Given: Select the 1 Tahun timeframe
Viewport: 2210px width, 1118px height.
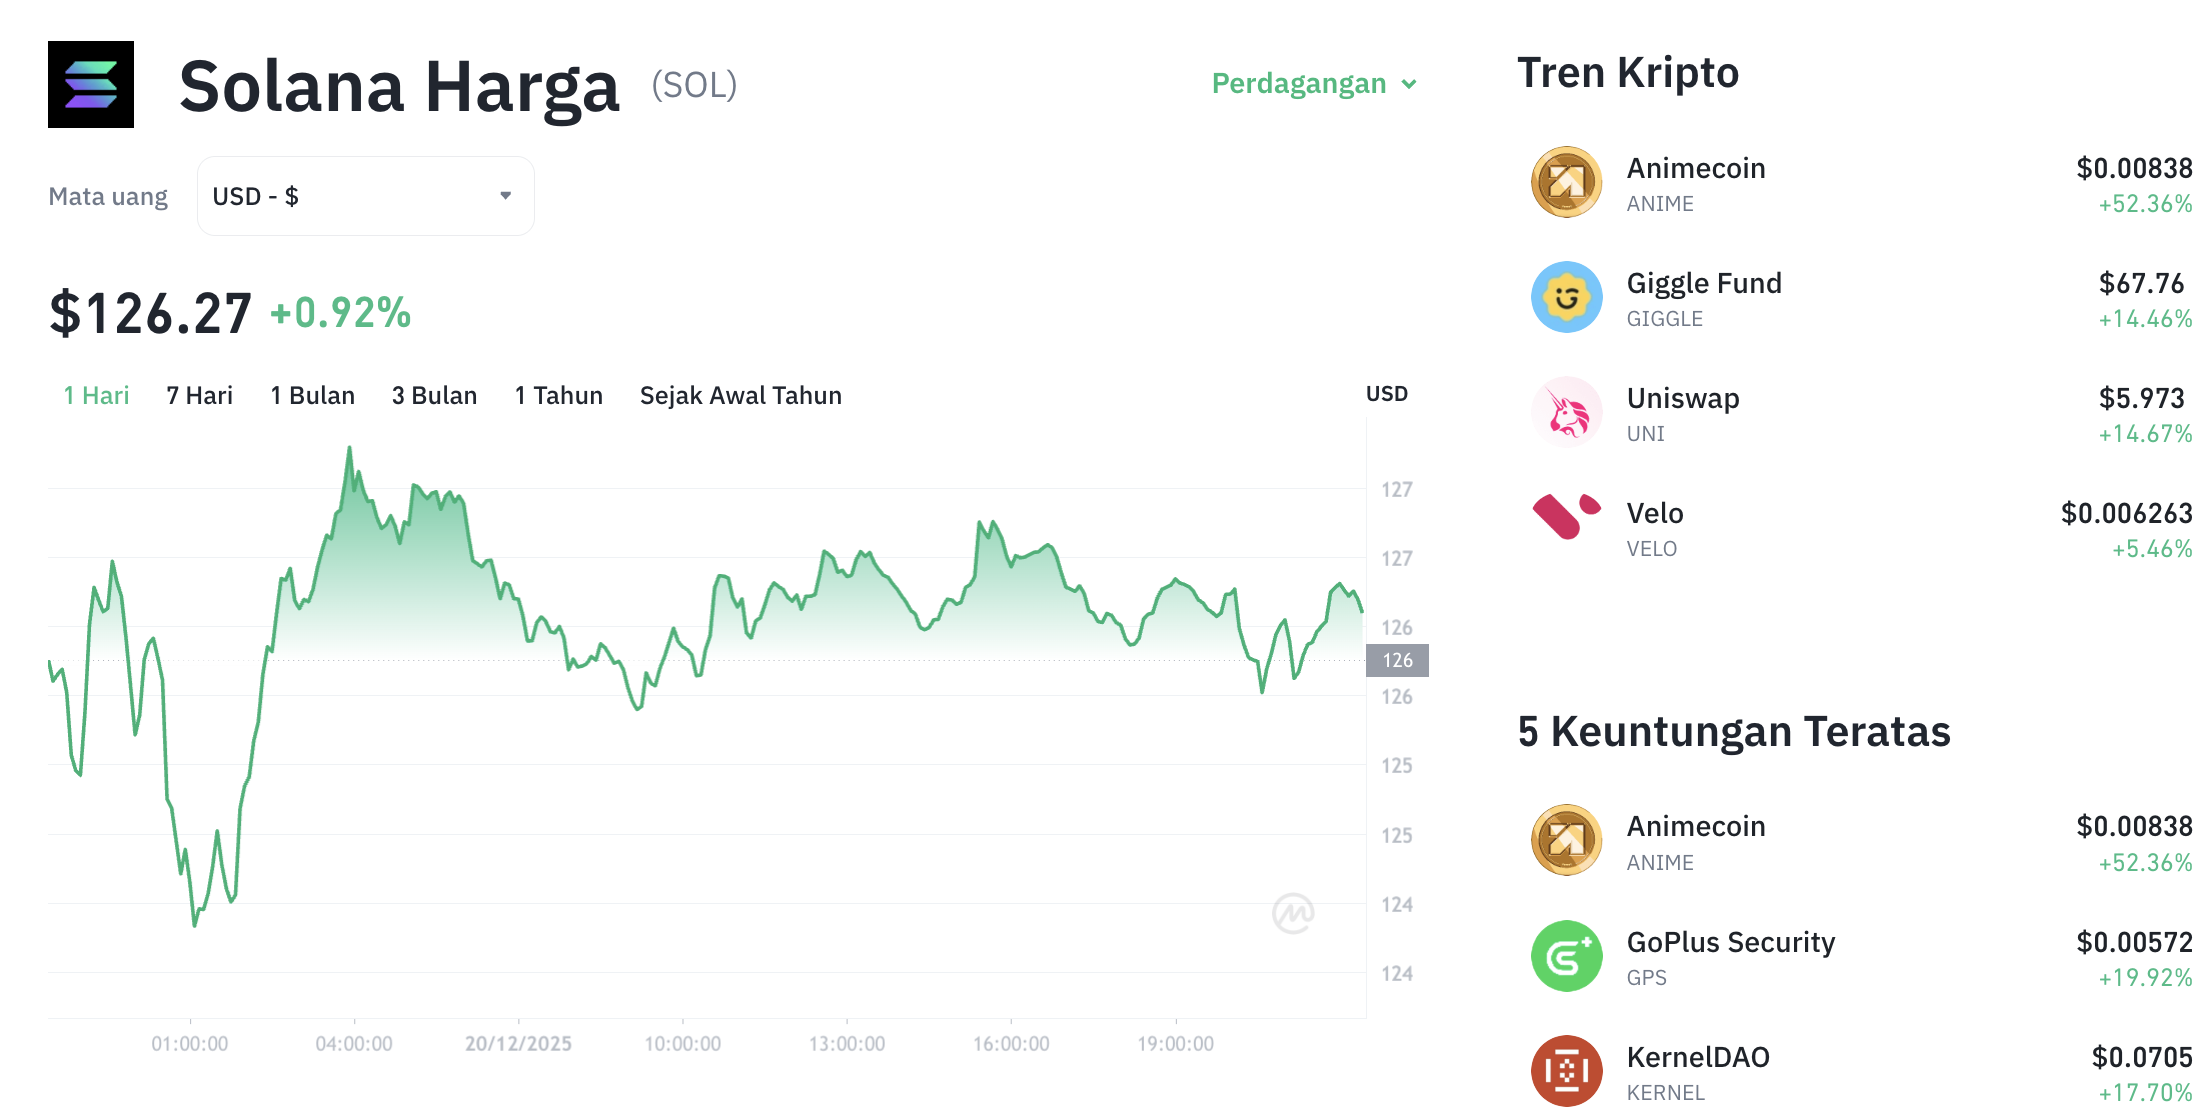Looking at the screenshot, I should pyautogui.click(x=558, y=395).
